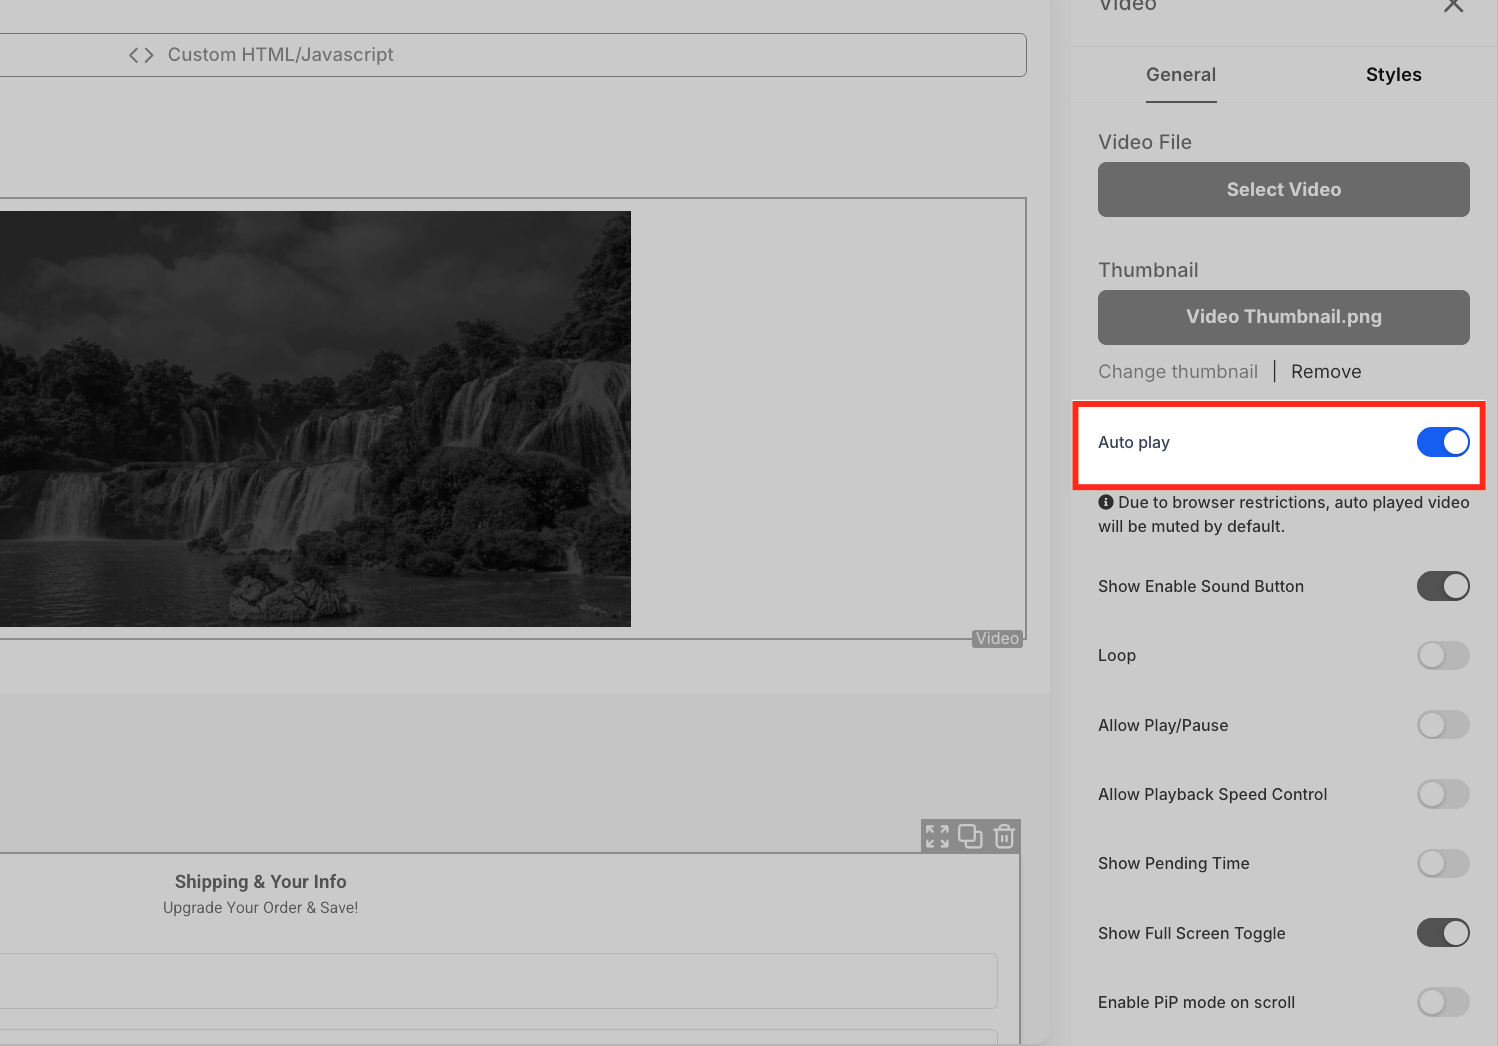Screen dimensions: 1498x1046
Task: Open the General tab
Action: coord(1181,75)
